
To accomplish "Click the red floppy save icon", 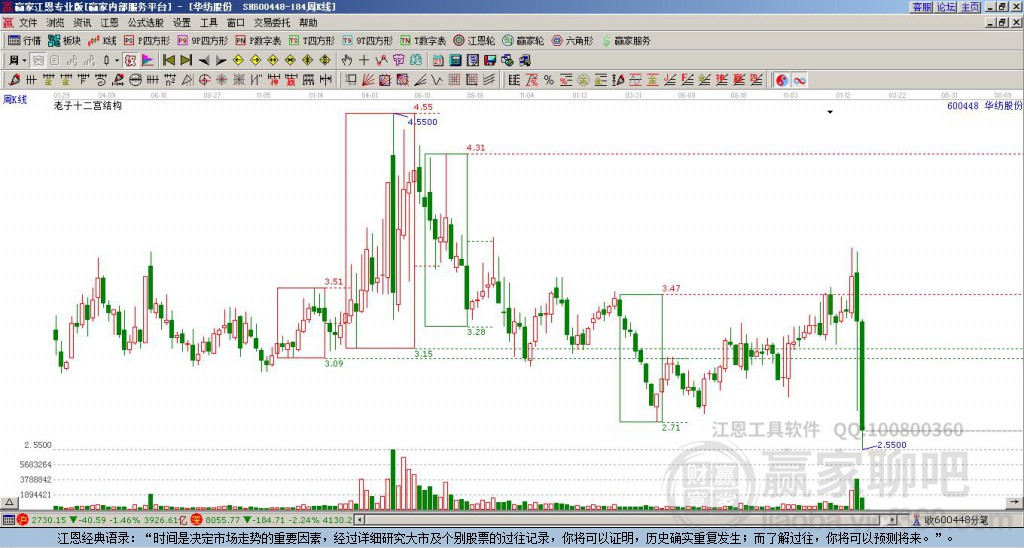I will [490, 61].
